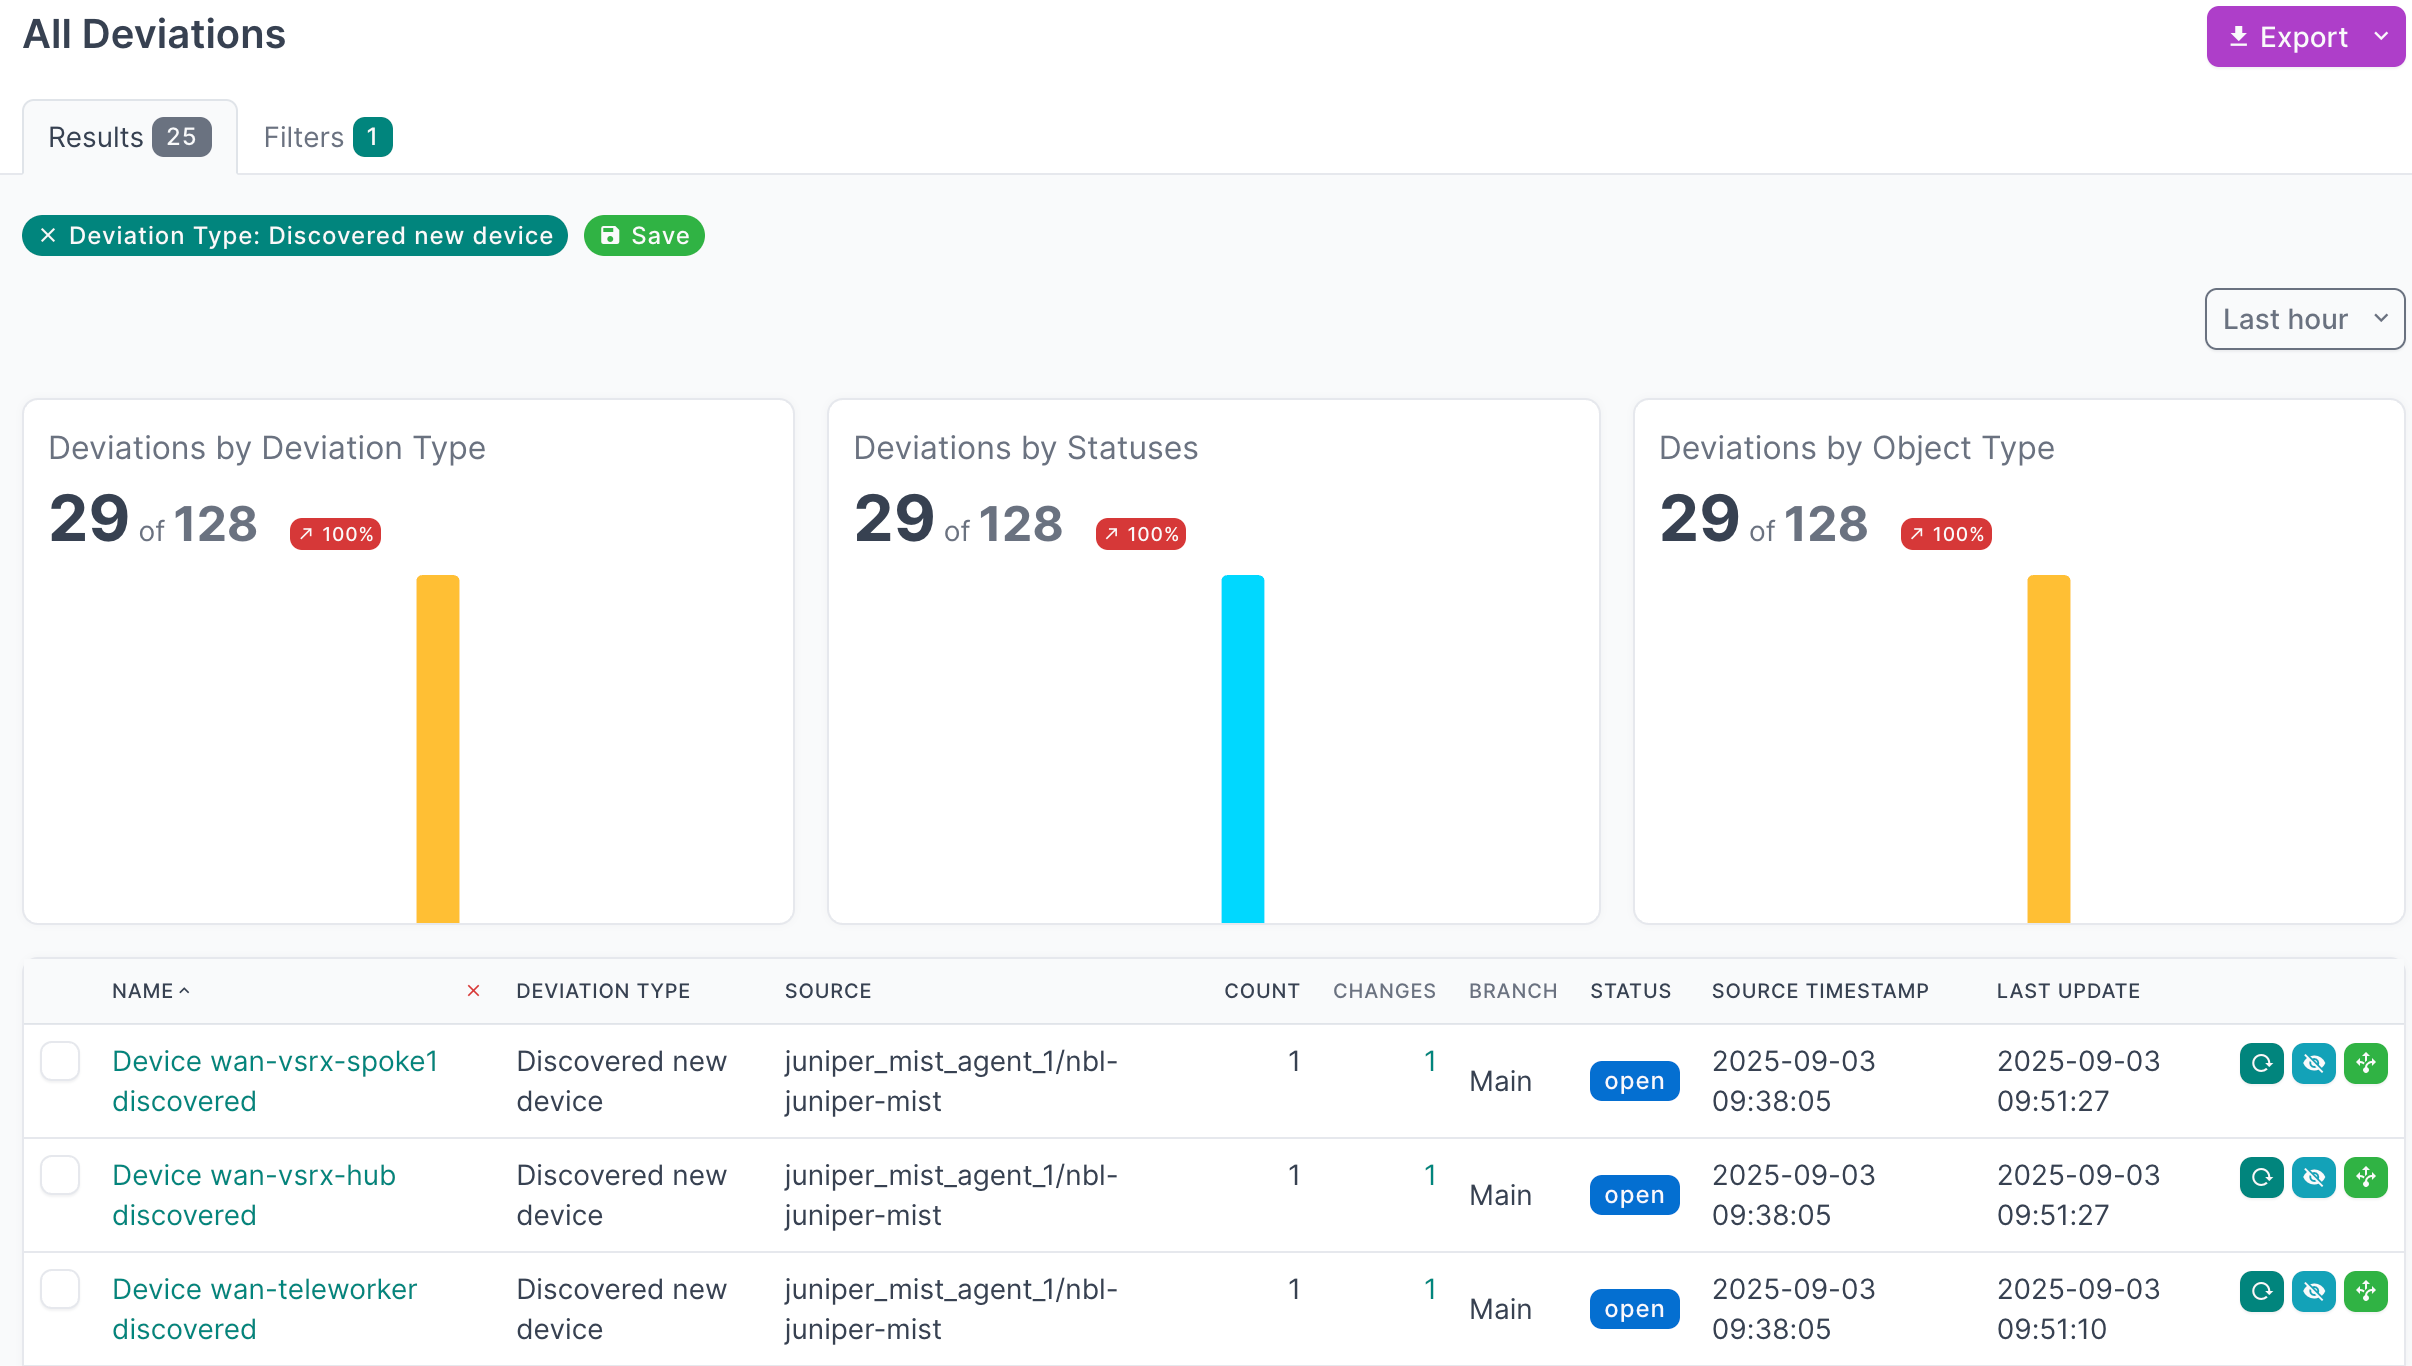2412x1366 pixels.
Task: Click green branch-arrows icon on wan-vsrx-spoke1 row
Action: click(x=2365, y=1063)
